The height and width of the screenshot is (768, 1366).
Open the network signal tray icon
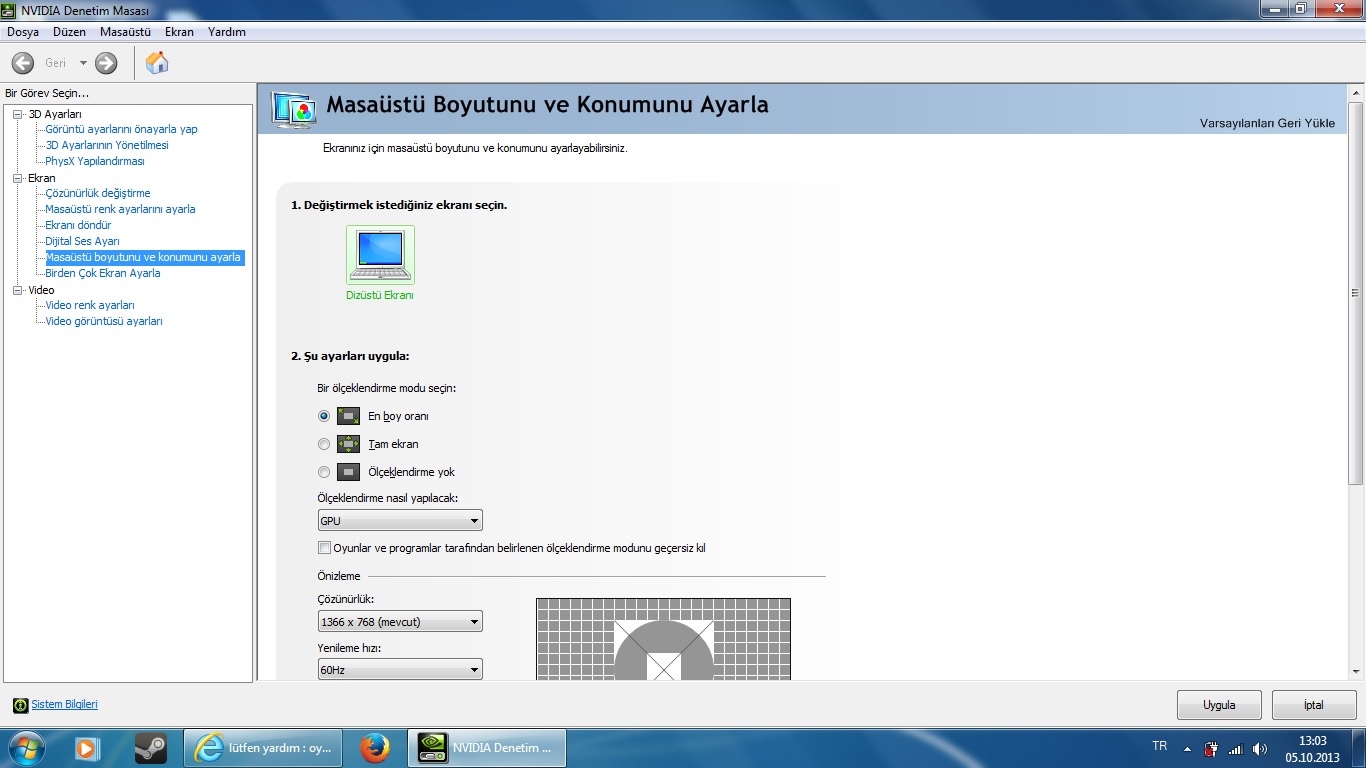pyautogui.click(x=1235, y=748)
